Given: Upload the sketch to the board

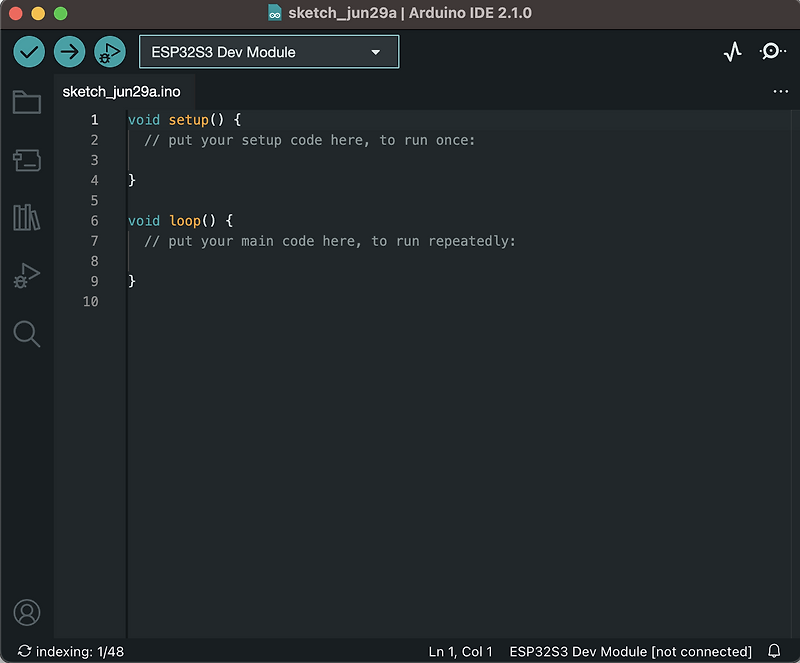Looking at the screenshot, I should point(68,51).
